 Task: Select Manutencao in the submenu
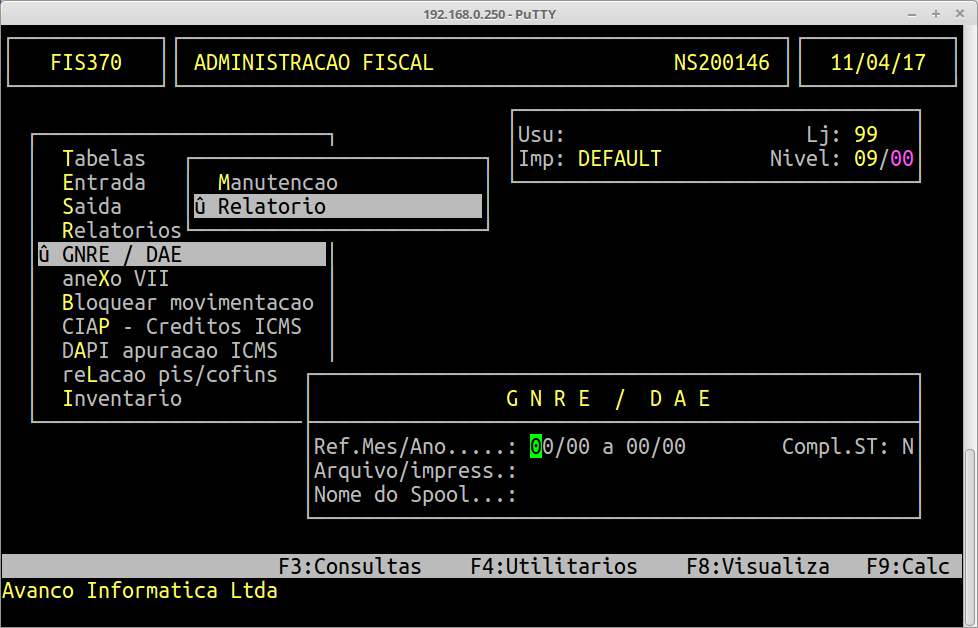click(277, 183)
